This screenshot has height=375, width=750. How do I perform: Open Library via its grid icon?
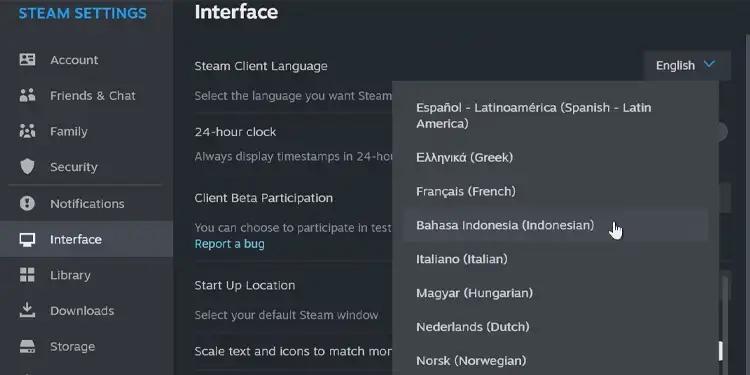coord(27,275)
